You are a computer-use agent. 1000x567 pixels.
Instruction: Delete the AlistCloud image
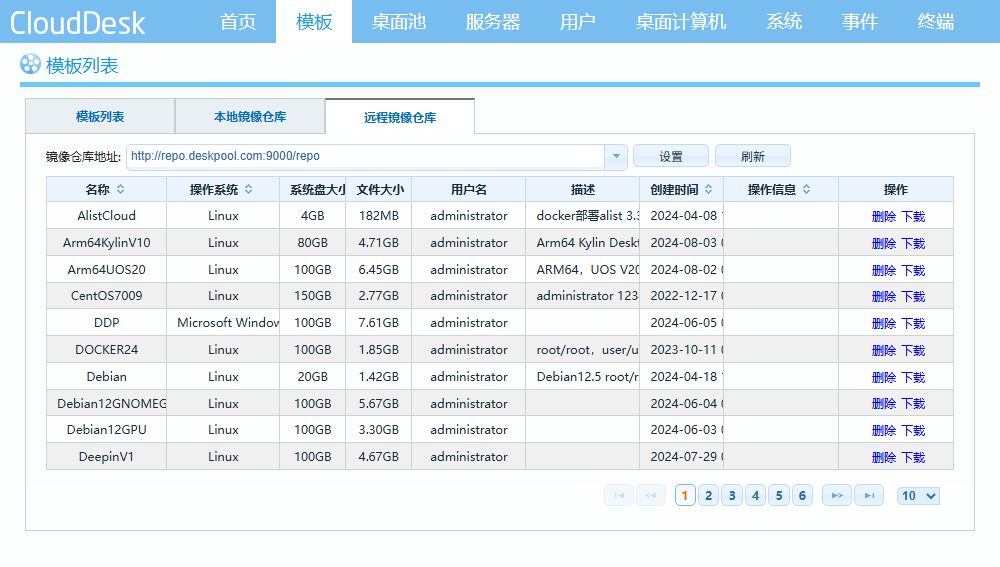pos(884,217)
